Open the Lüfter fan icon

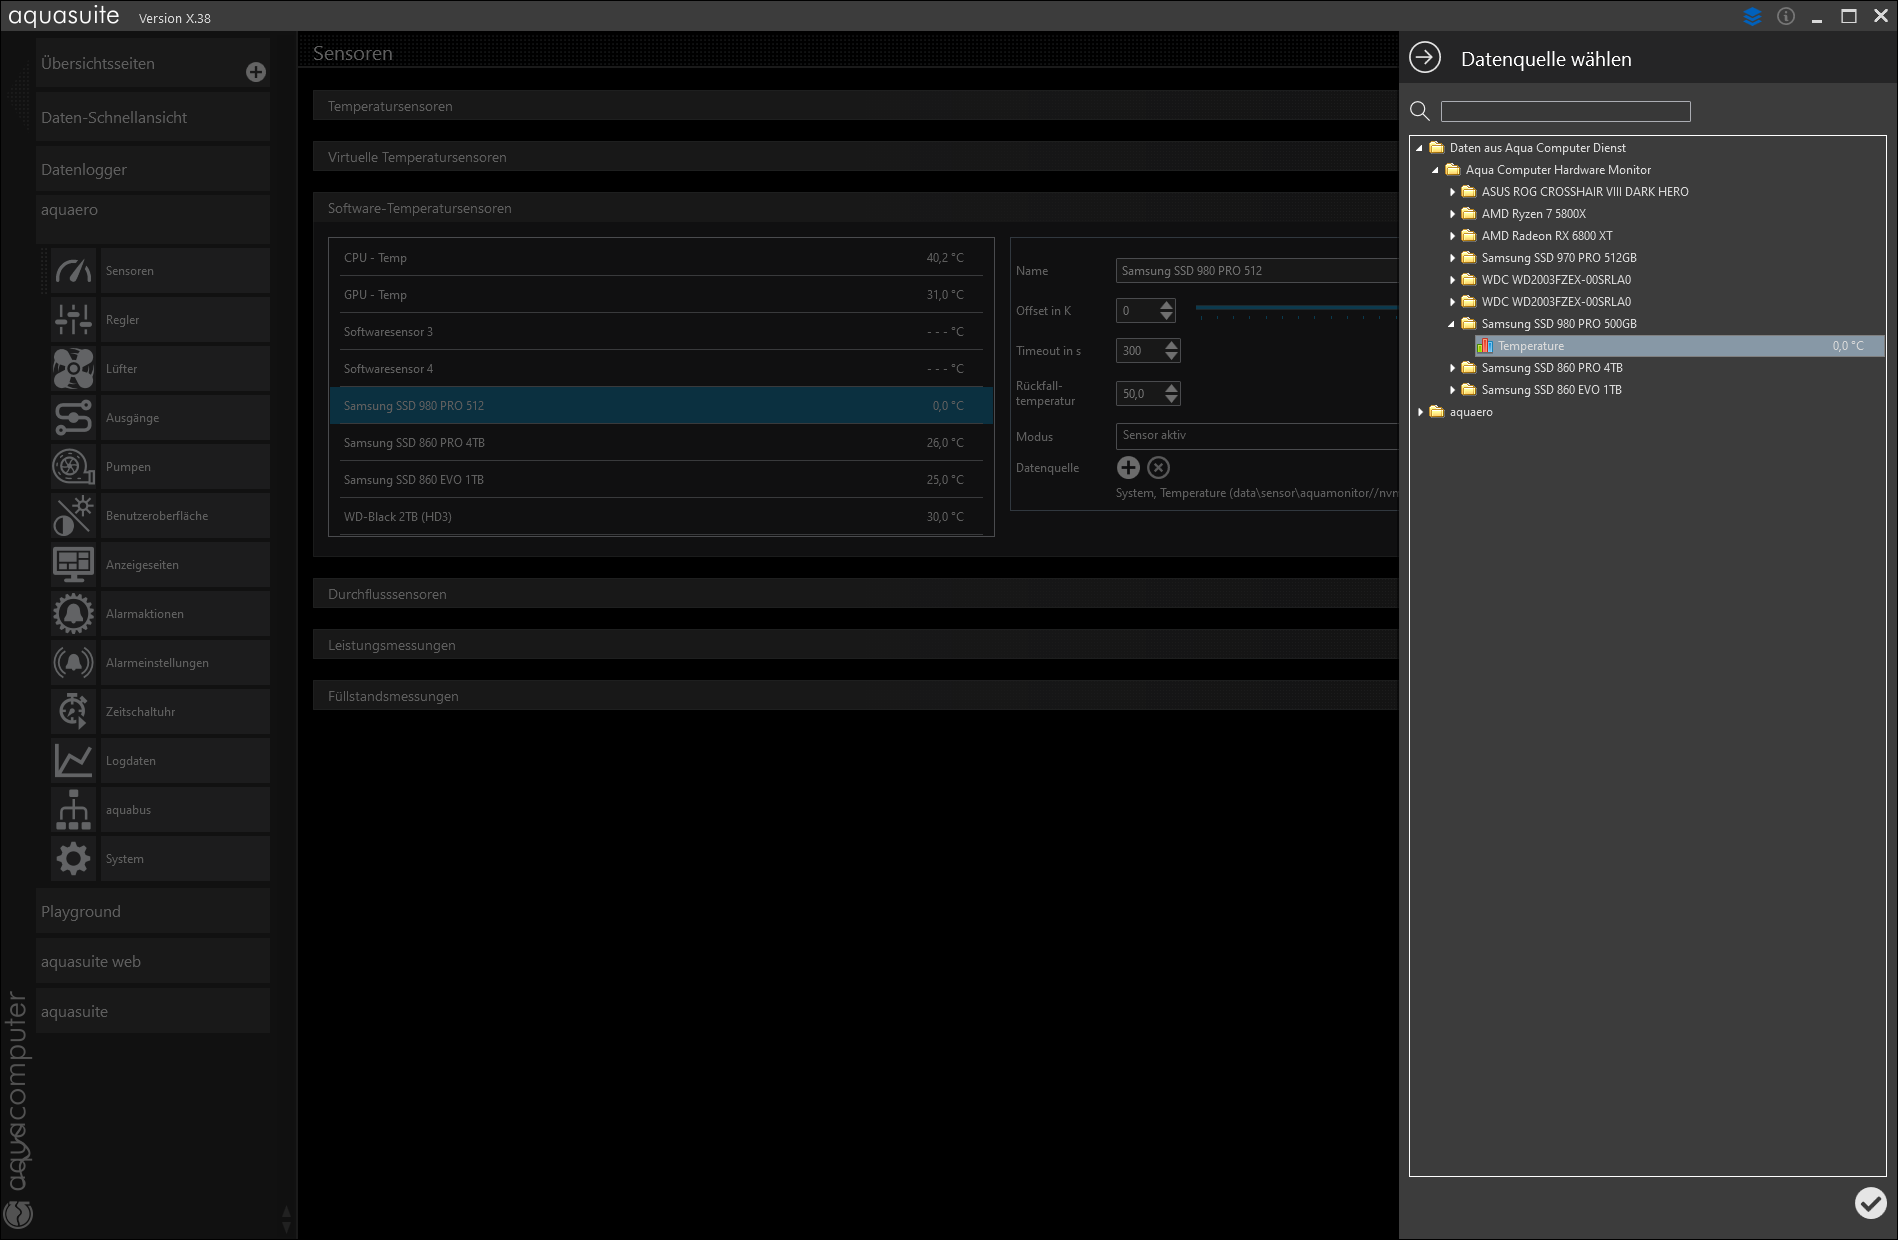(73, 369)
